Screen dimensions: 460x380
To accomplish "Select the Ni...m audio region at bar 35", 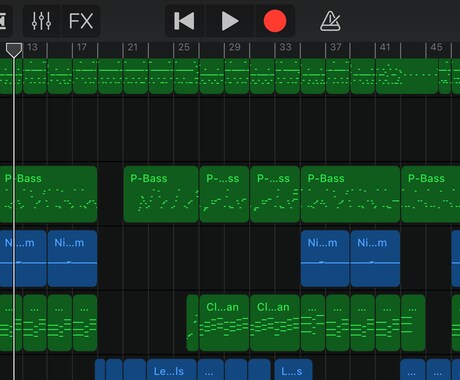I will click(x=325, y=258).
